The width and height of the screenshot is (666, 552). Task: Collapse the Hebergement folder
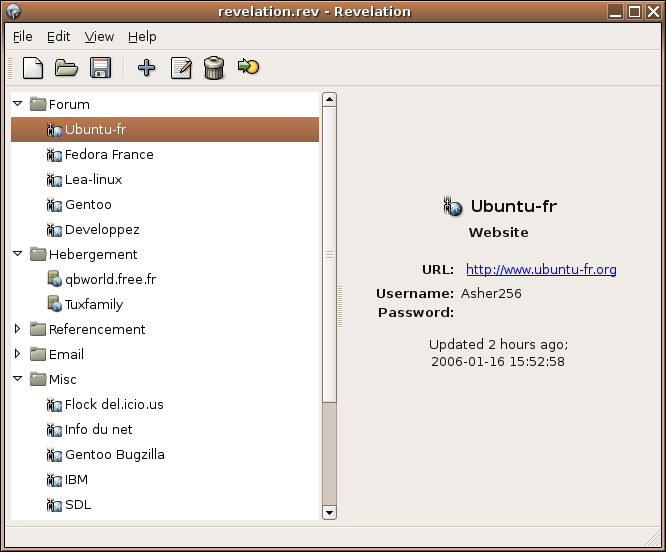tap(17, 253)
